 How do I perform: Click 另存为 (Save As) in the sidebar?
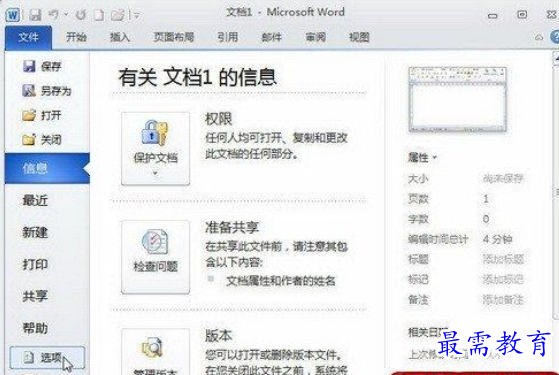click(x=46, y=91)
